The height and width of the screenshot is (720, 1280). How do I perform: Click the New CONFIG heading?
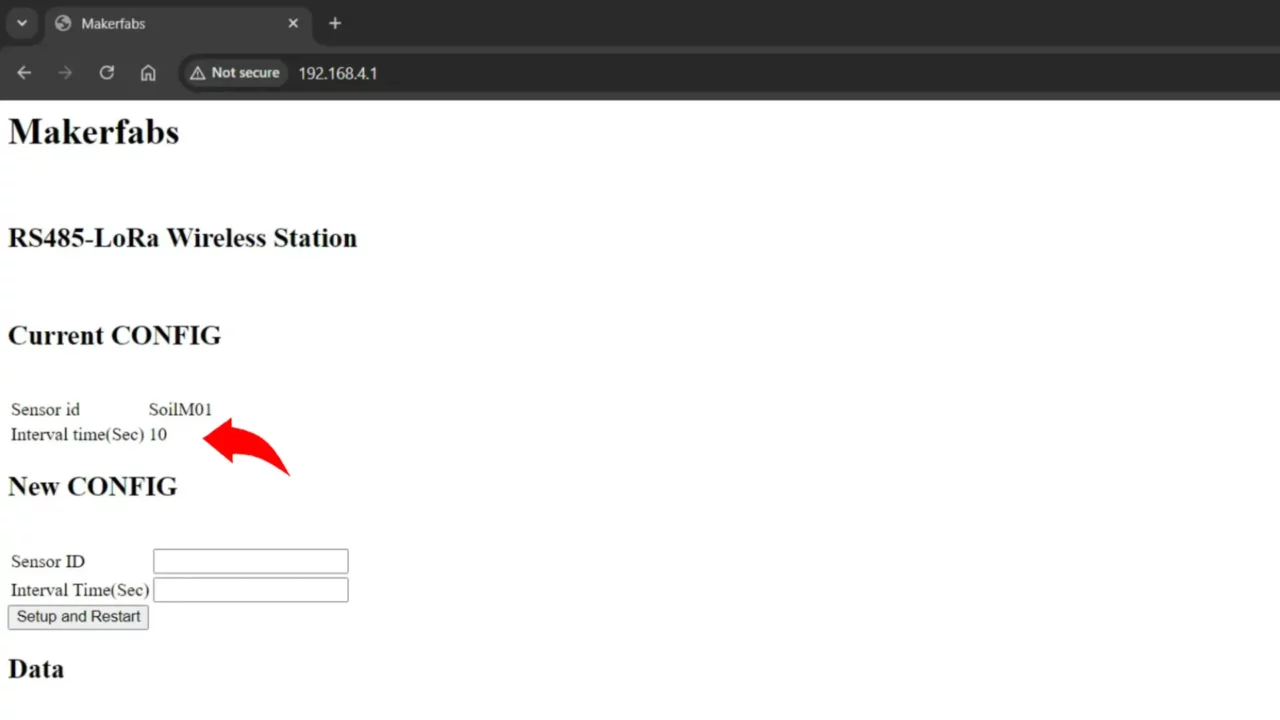(x=93, y=486)
